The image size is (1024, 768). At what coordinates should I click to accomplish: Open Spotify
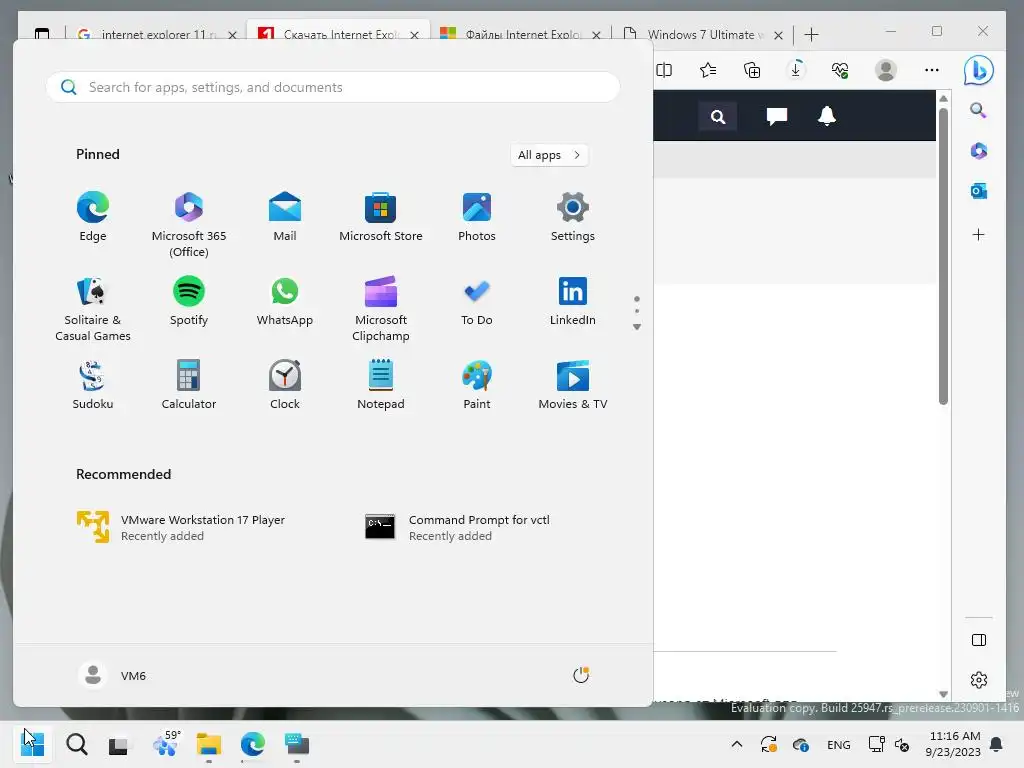(189, 301)
